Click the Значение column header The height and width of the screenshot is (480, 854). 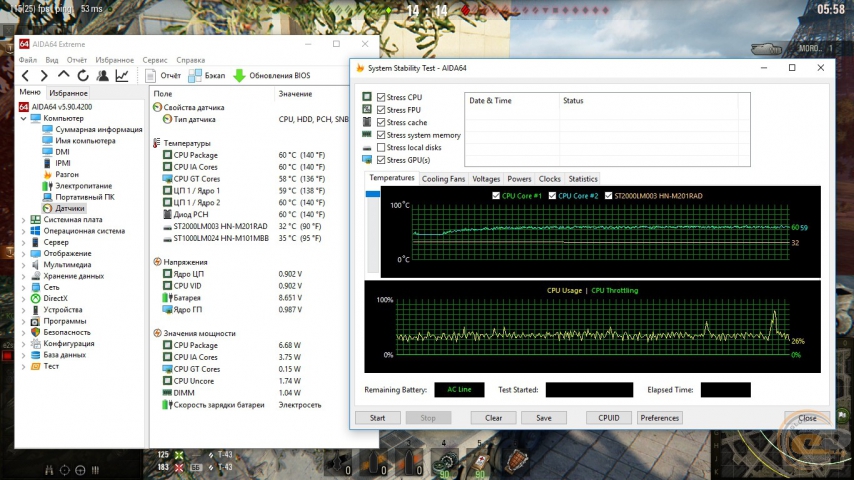[x=295, y=94]
